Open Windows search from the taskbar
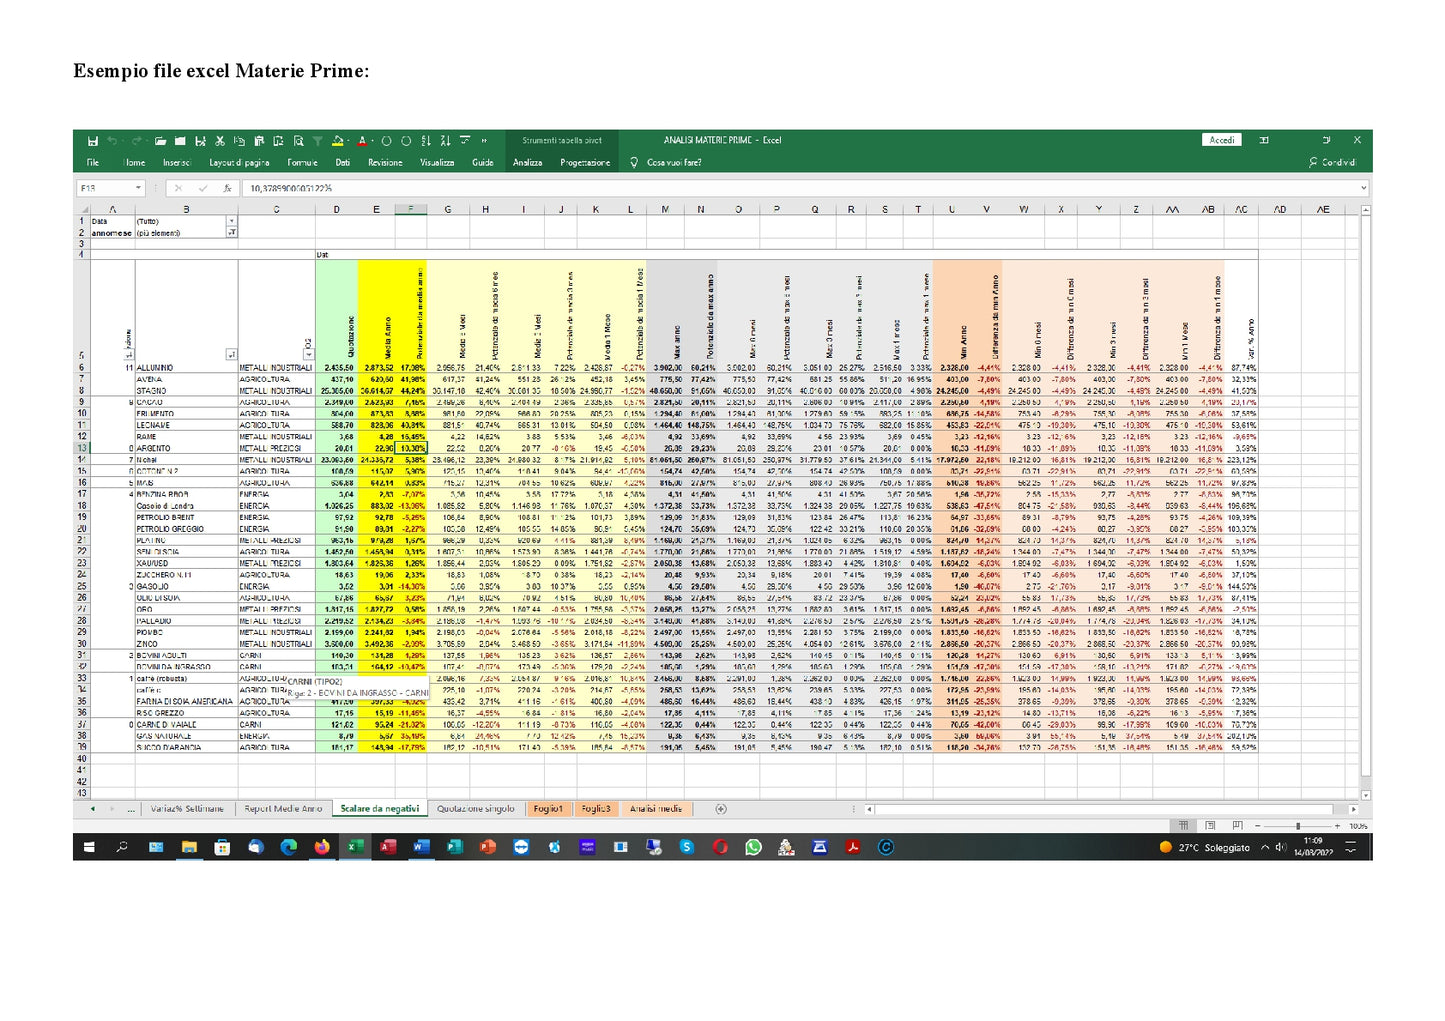1445x1021 pixels. click(x=121, y=847)
